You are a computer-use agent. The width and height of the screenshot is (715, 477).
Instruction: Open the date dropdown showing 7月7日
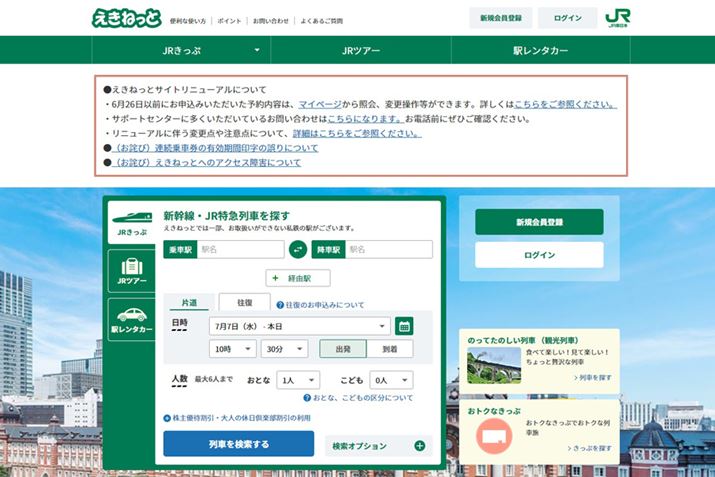299,326
